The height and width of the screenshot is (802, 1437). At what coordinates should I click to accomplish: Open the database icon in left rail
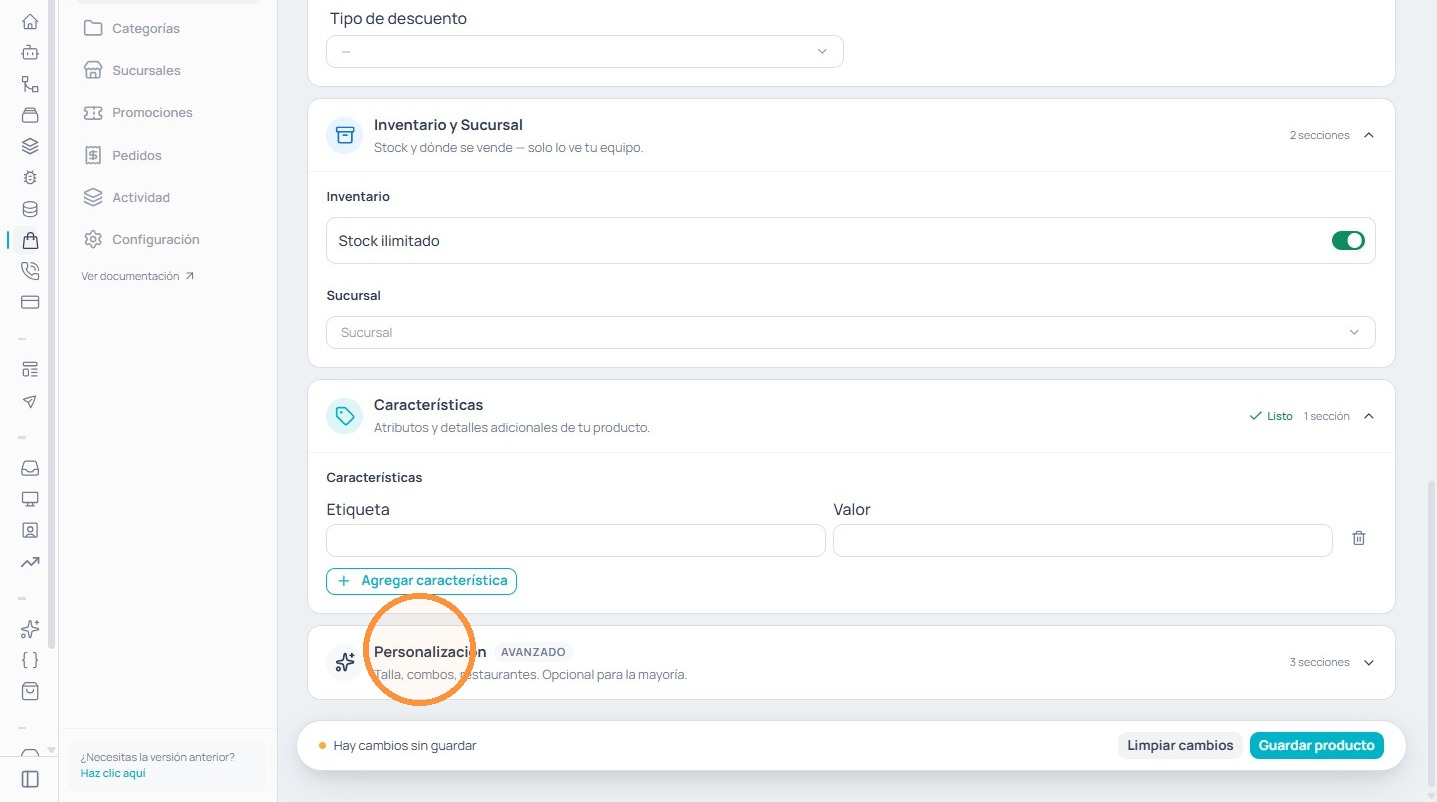(x=30, y=209)
